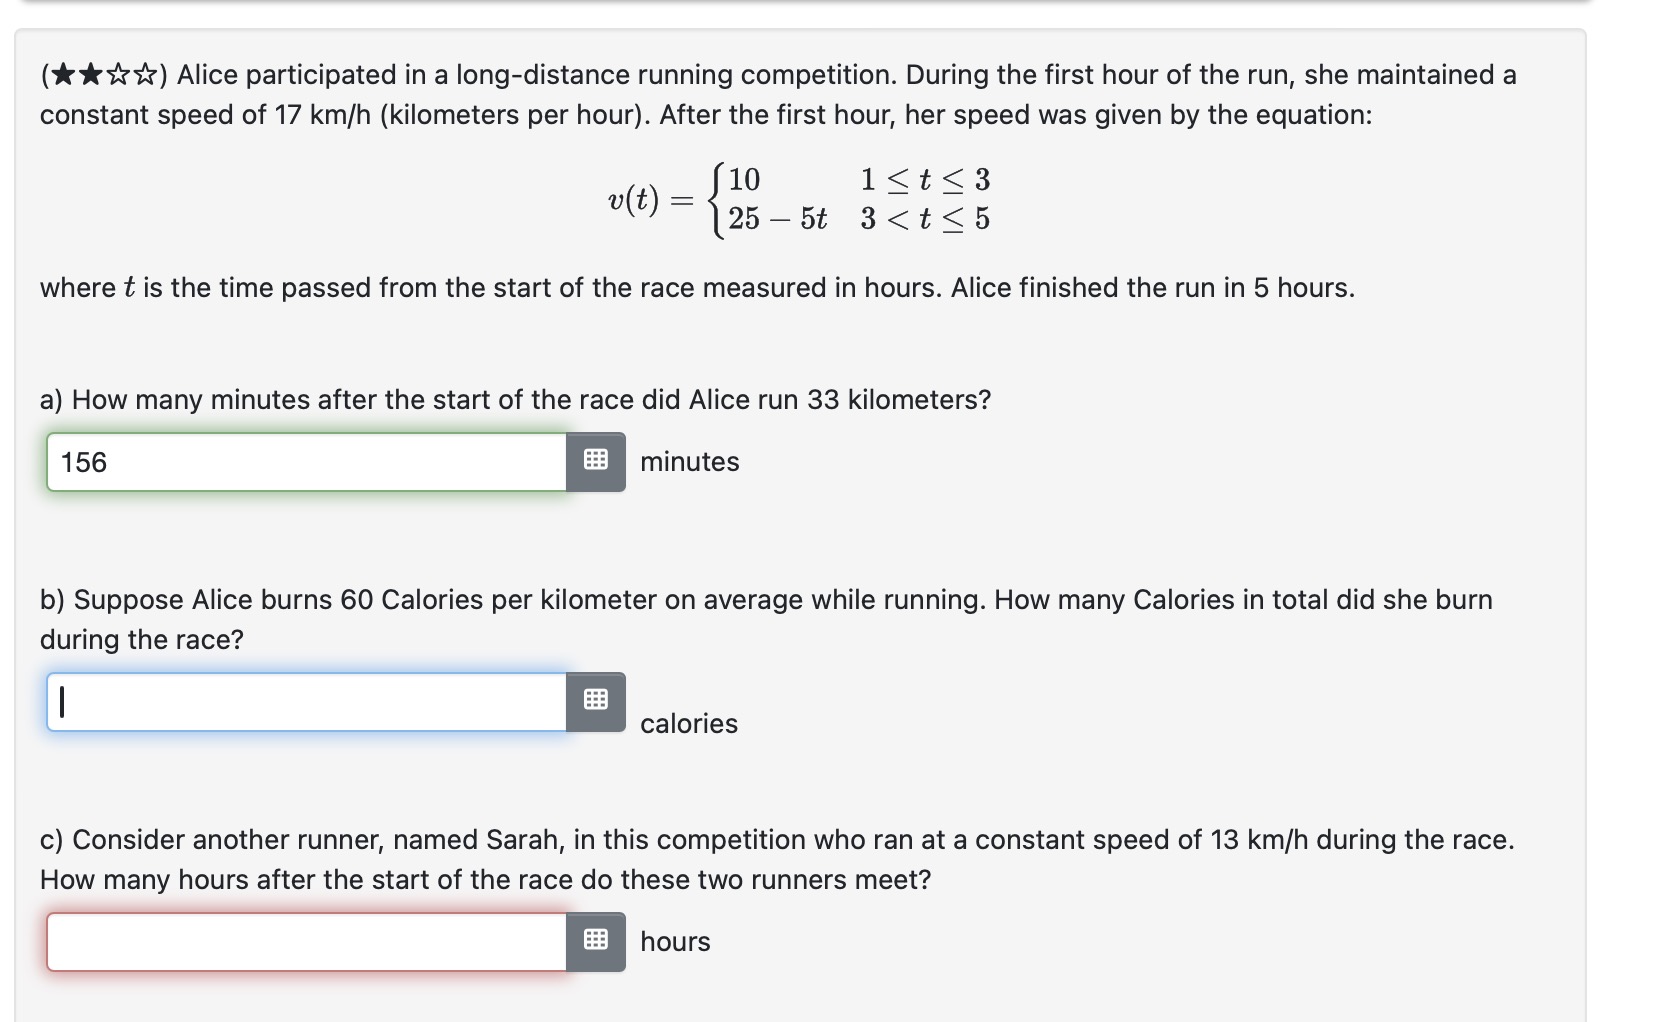Open the math keypad for part a answer
The width and height of the screenshot is (1664, 1022).
click(596, 462)
